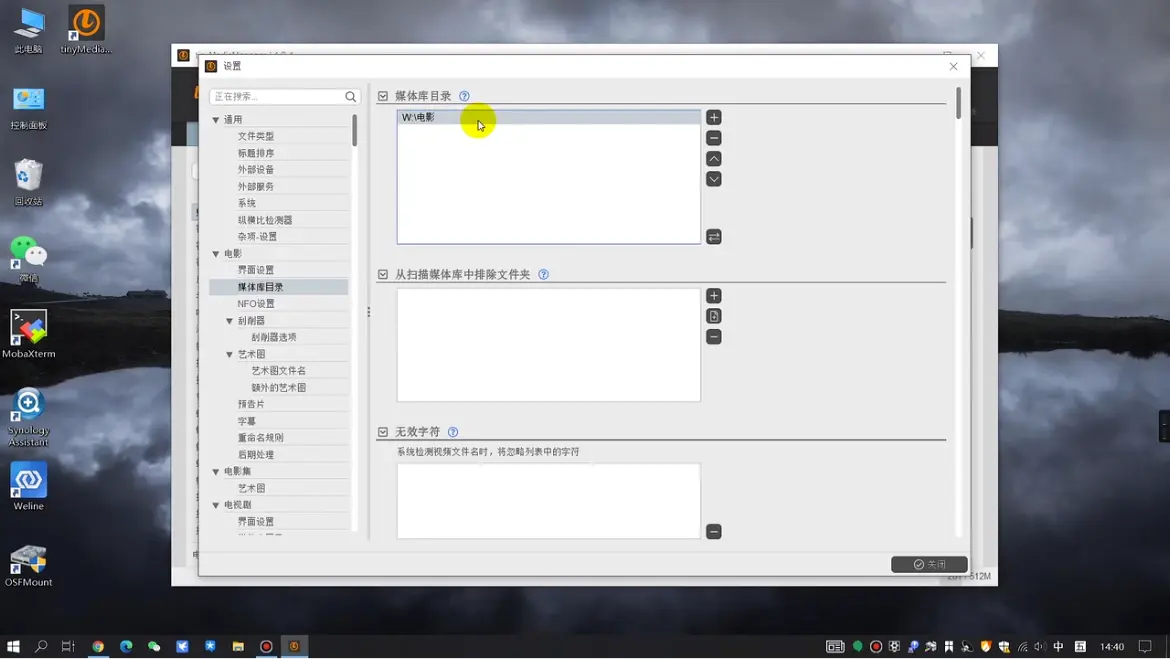
Task: Remove the selected media library directory
Action: [x=714, y=138]
